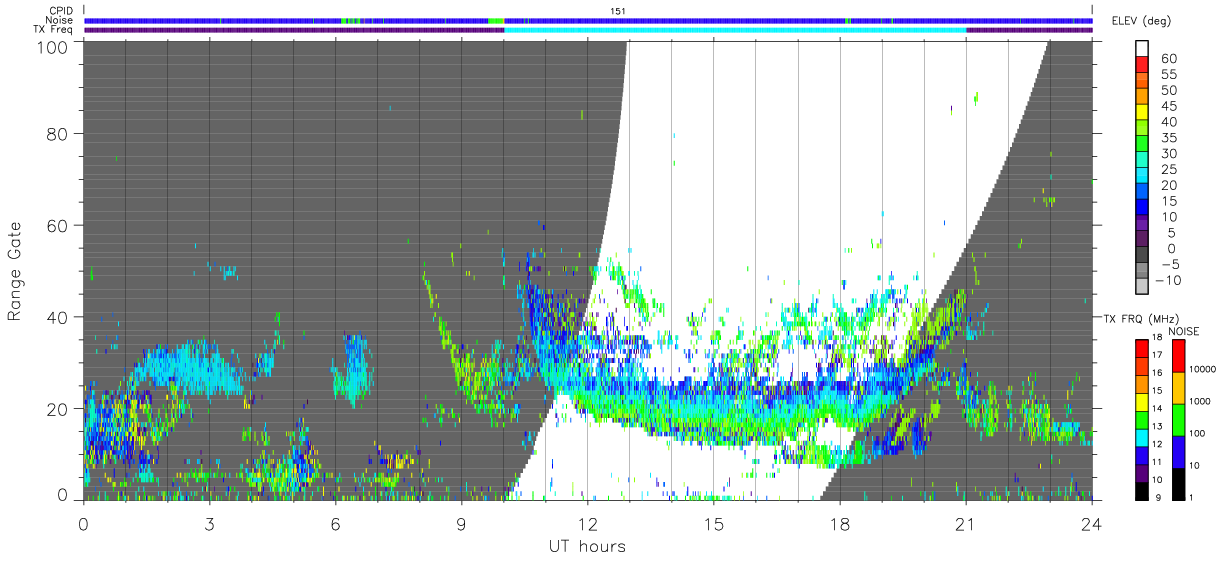
Task: Select the black bottom segment of TX FRQ bar
Action: (x=1142, y=490)
